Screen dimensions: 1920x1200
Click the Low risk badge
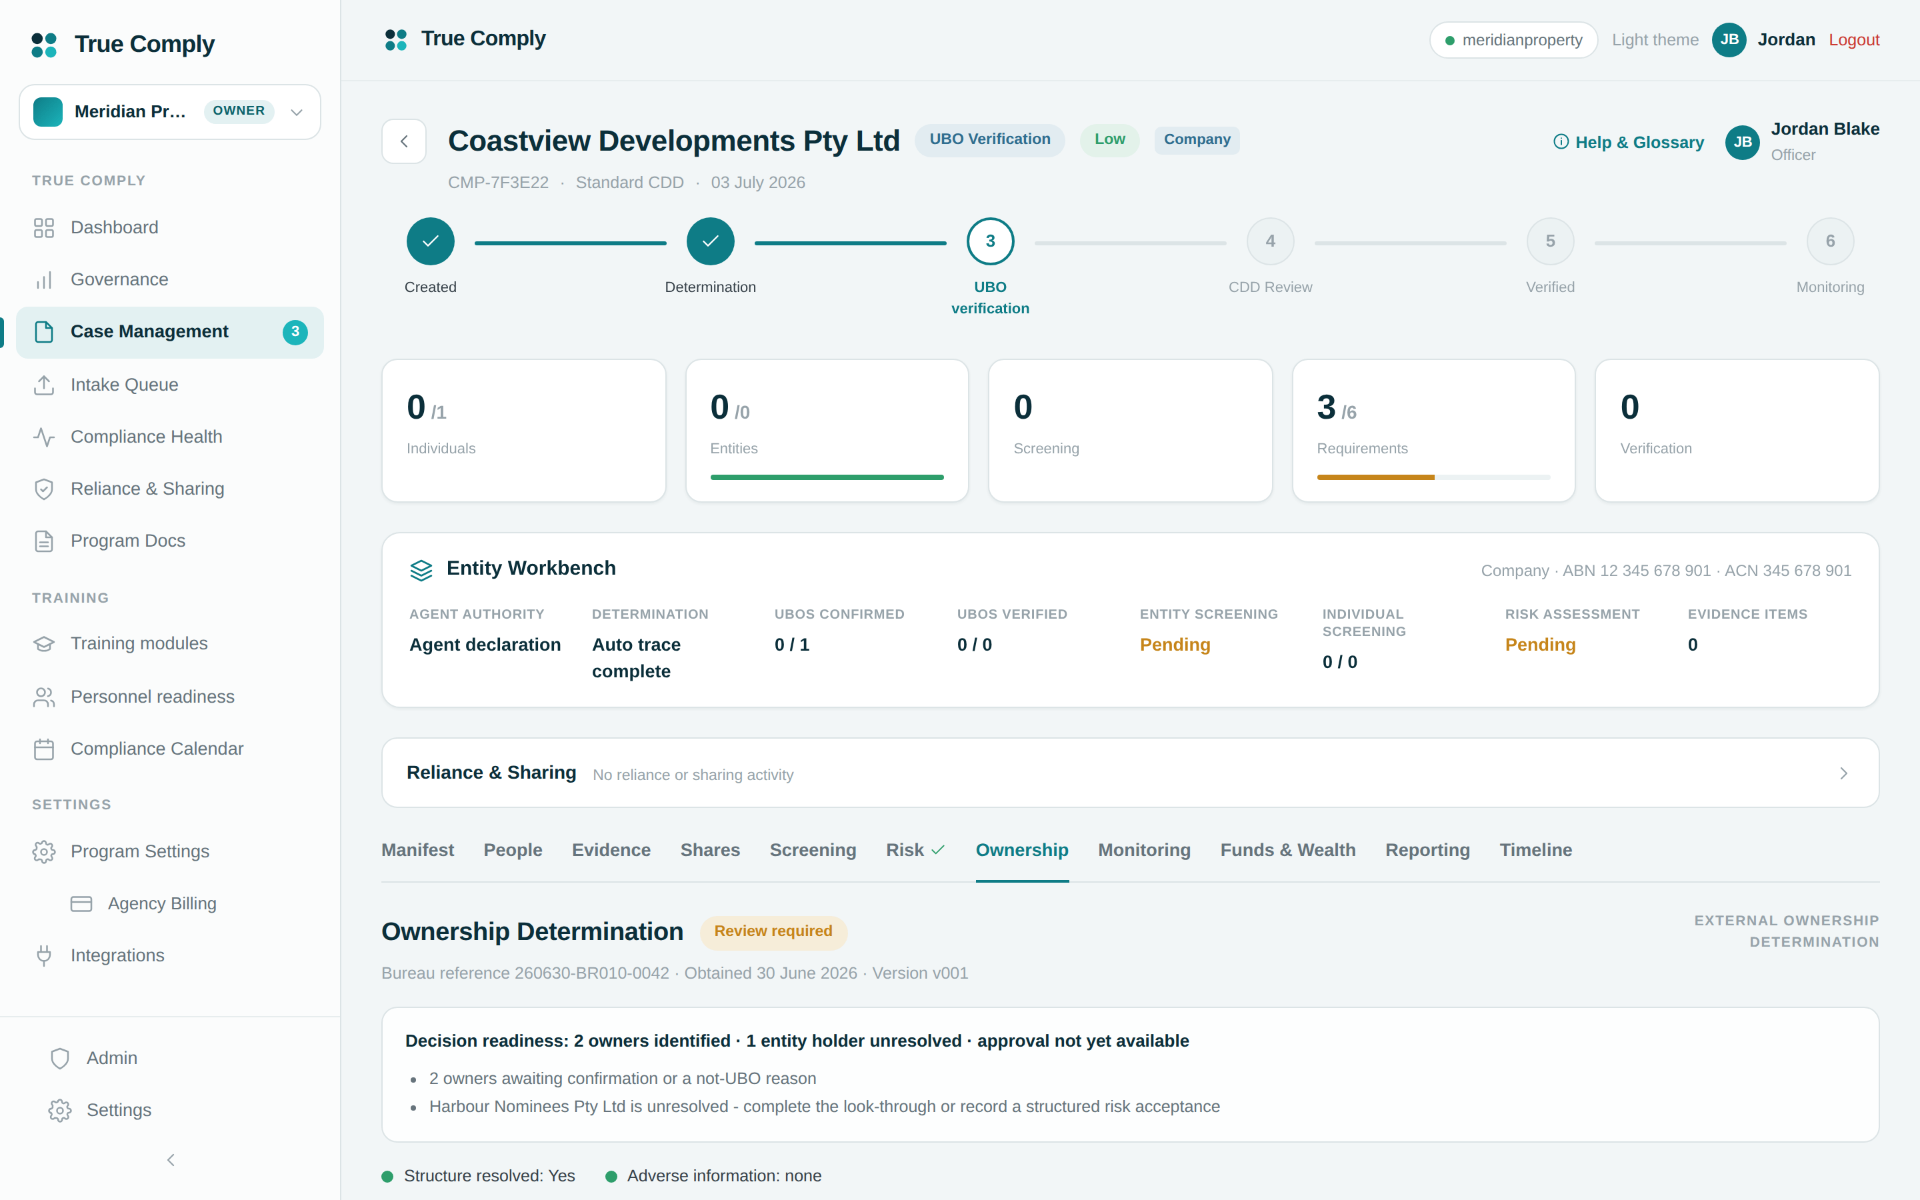click(x=1110, y=140)
